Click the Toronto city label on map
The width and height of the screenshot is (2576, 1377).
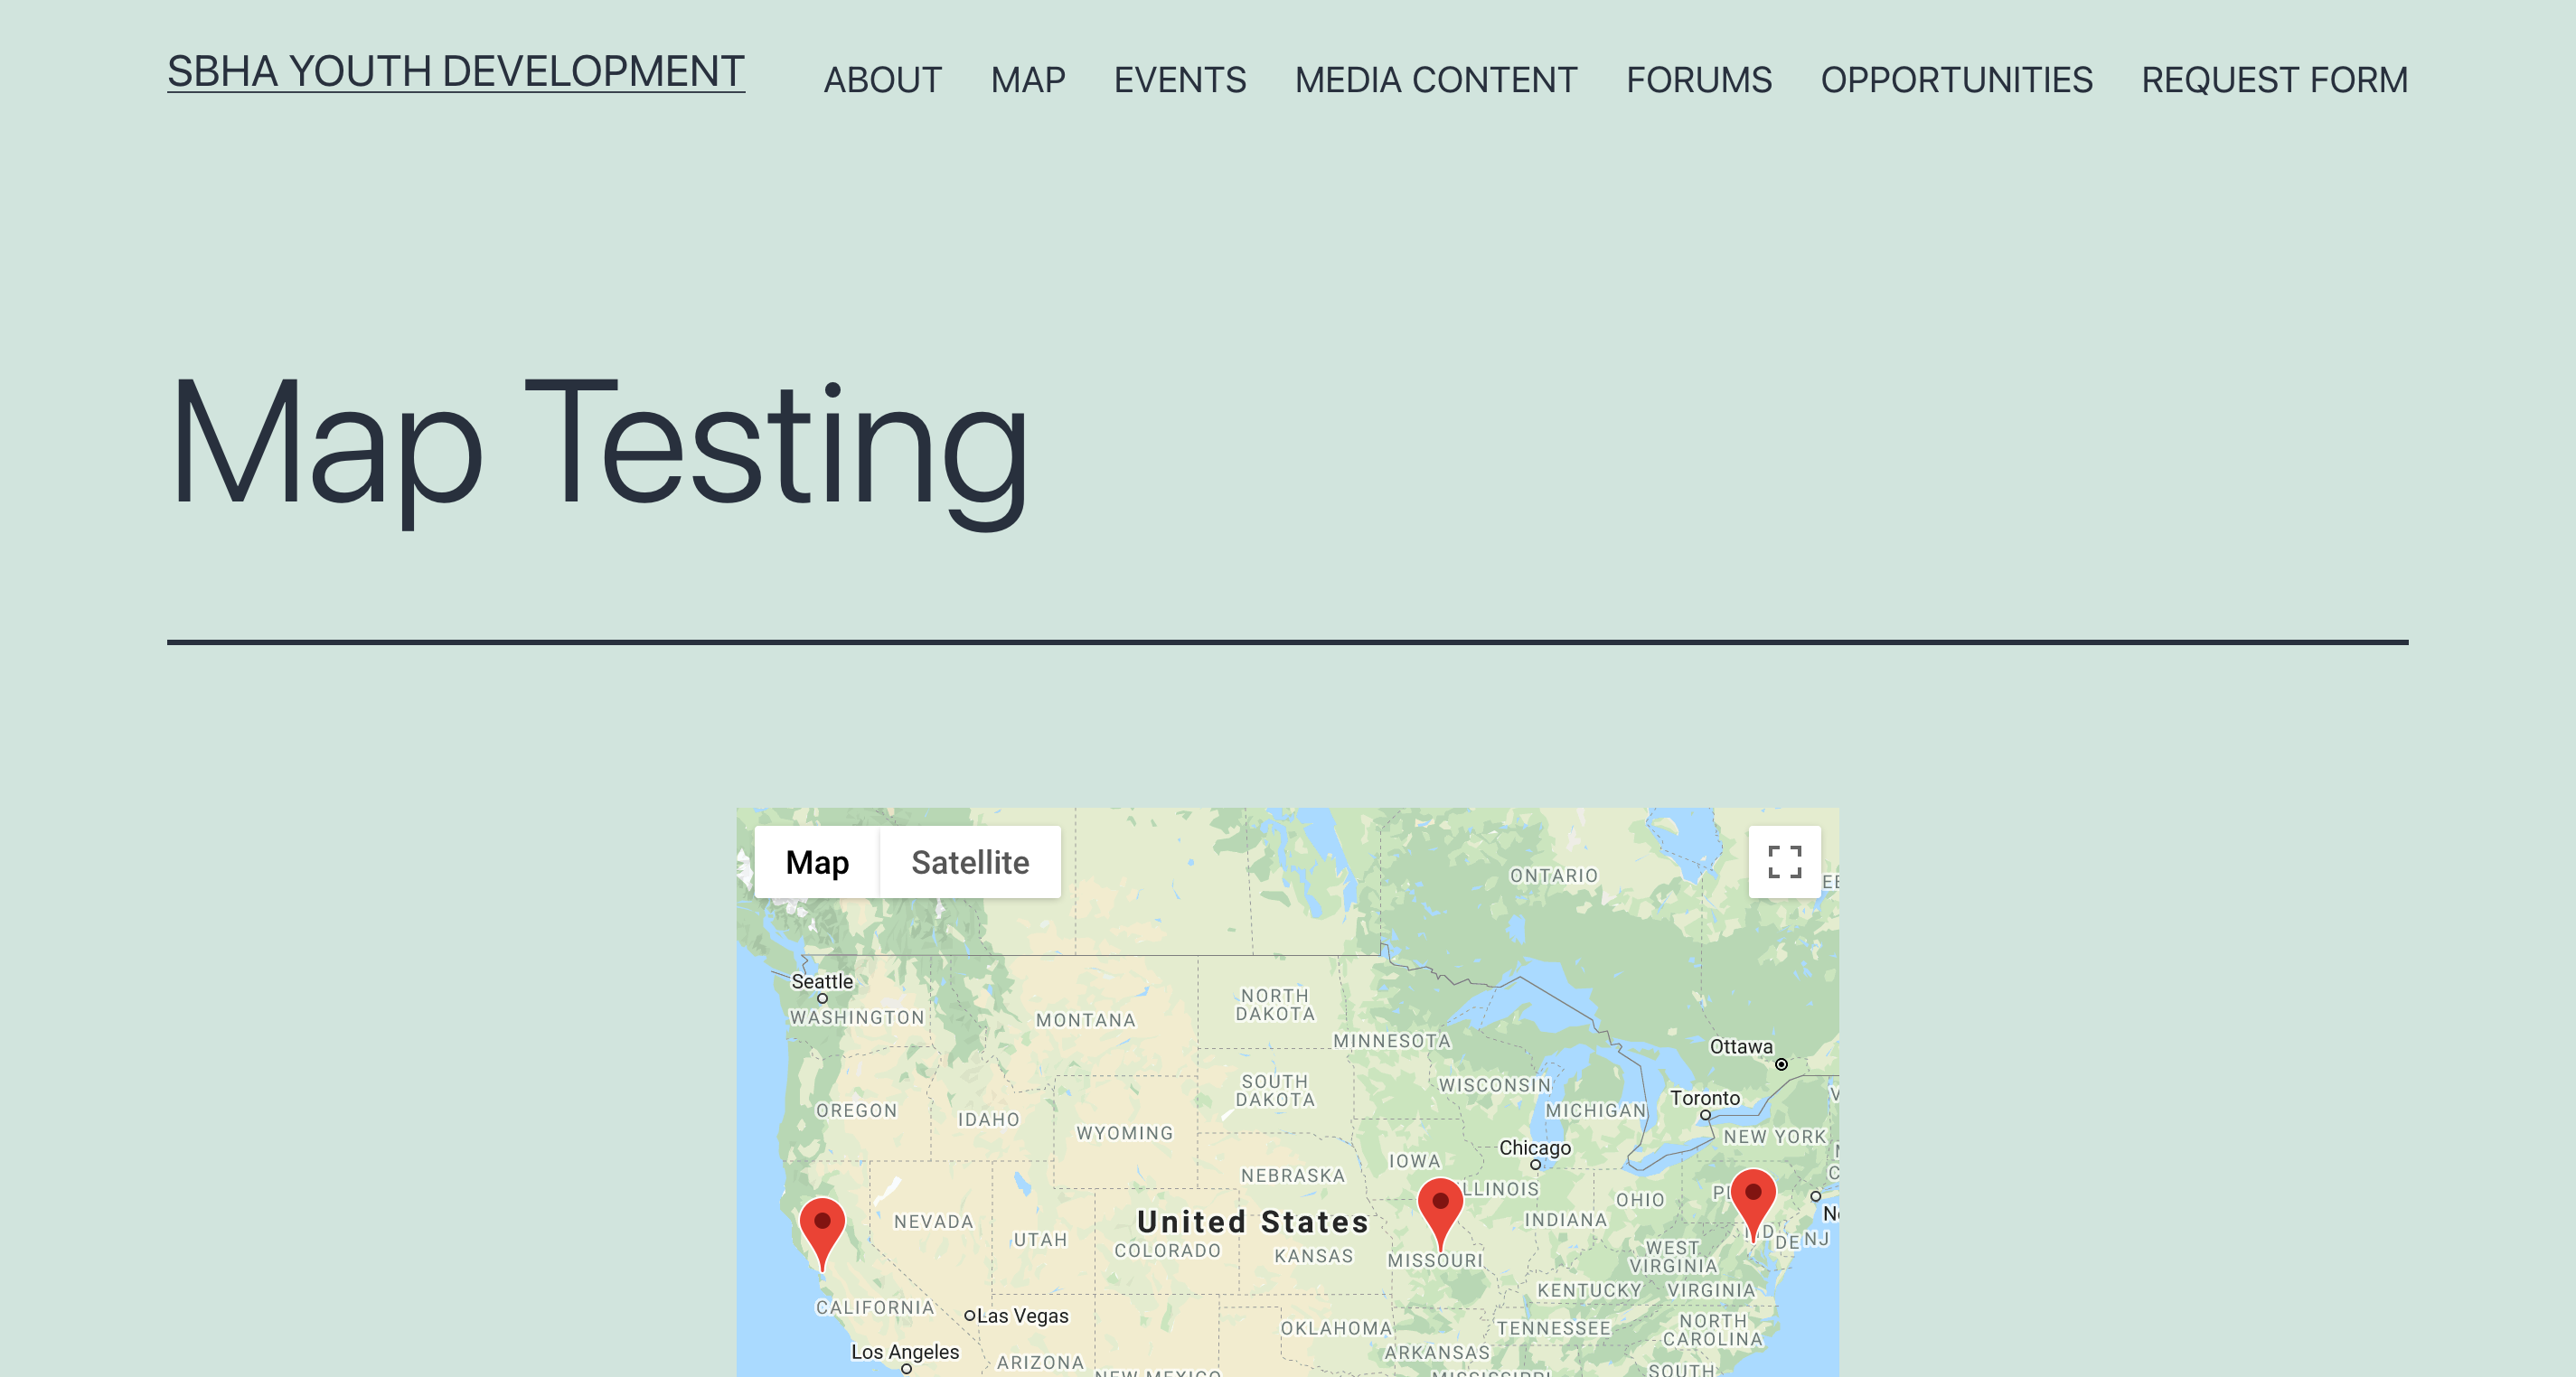coord(1705,1098)
